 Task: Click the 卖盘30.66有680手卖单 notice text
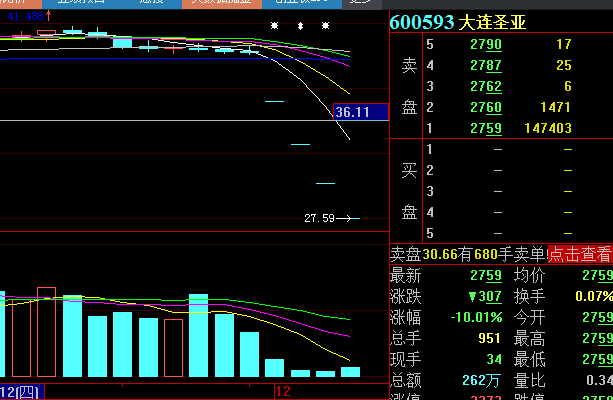coord(468,255)
